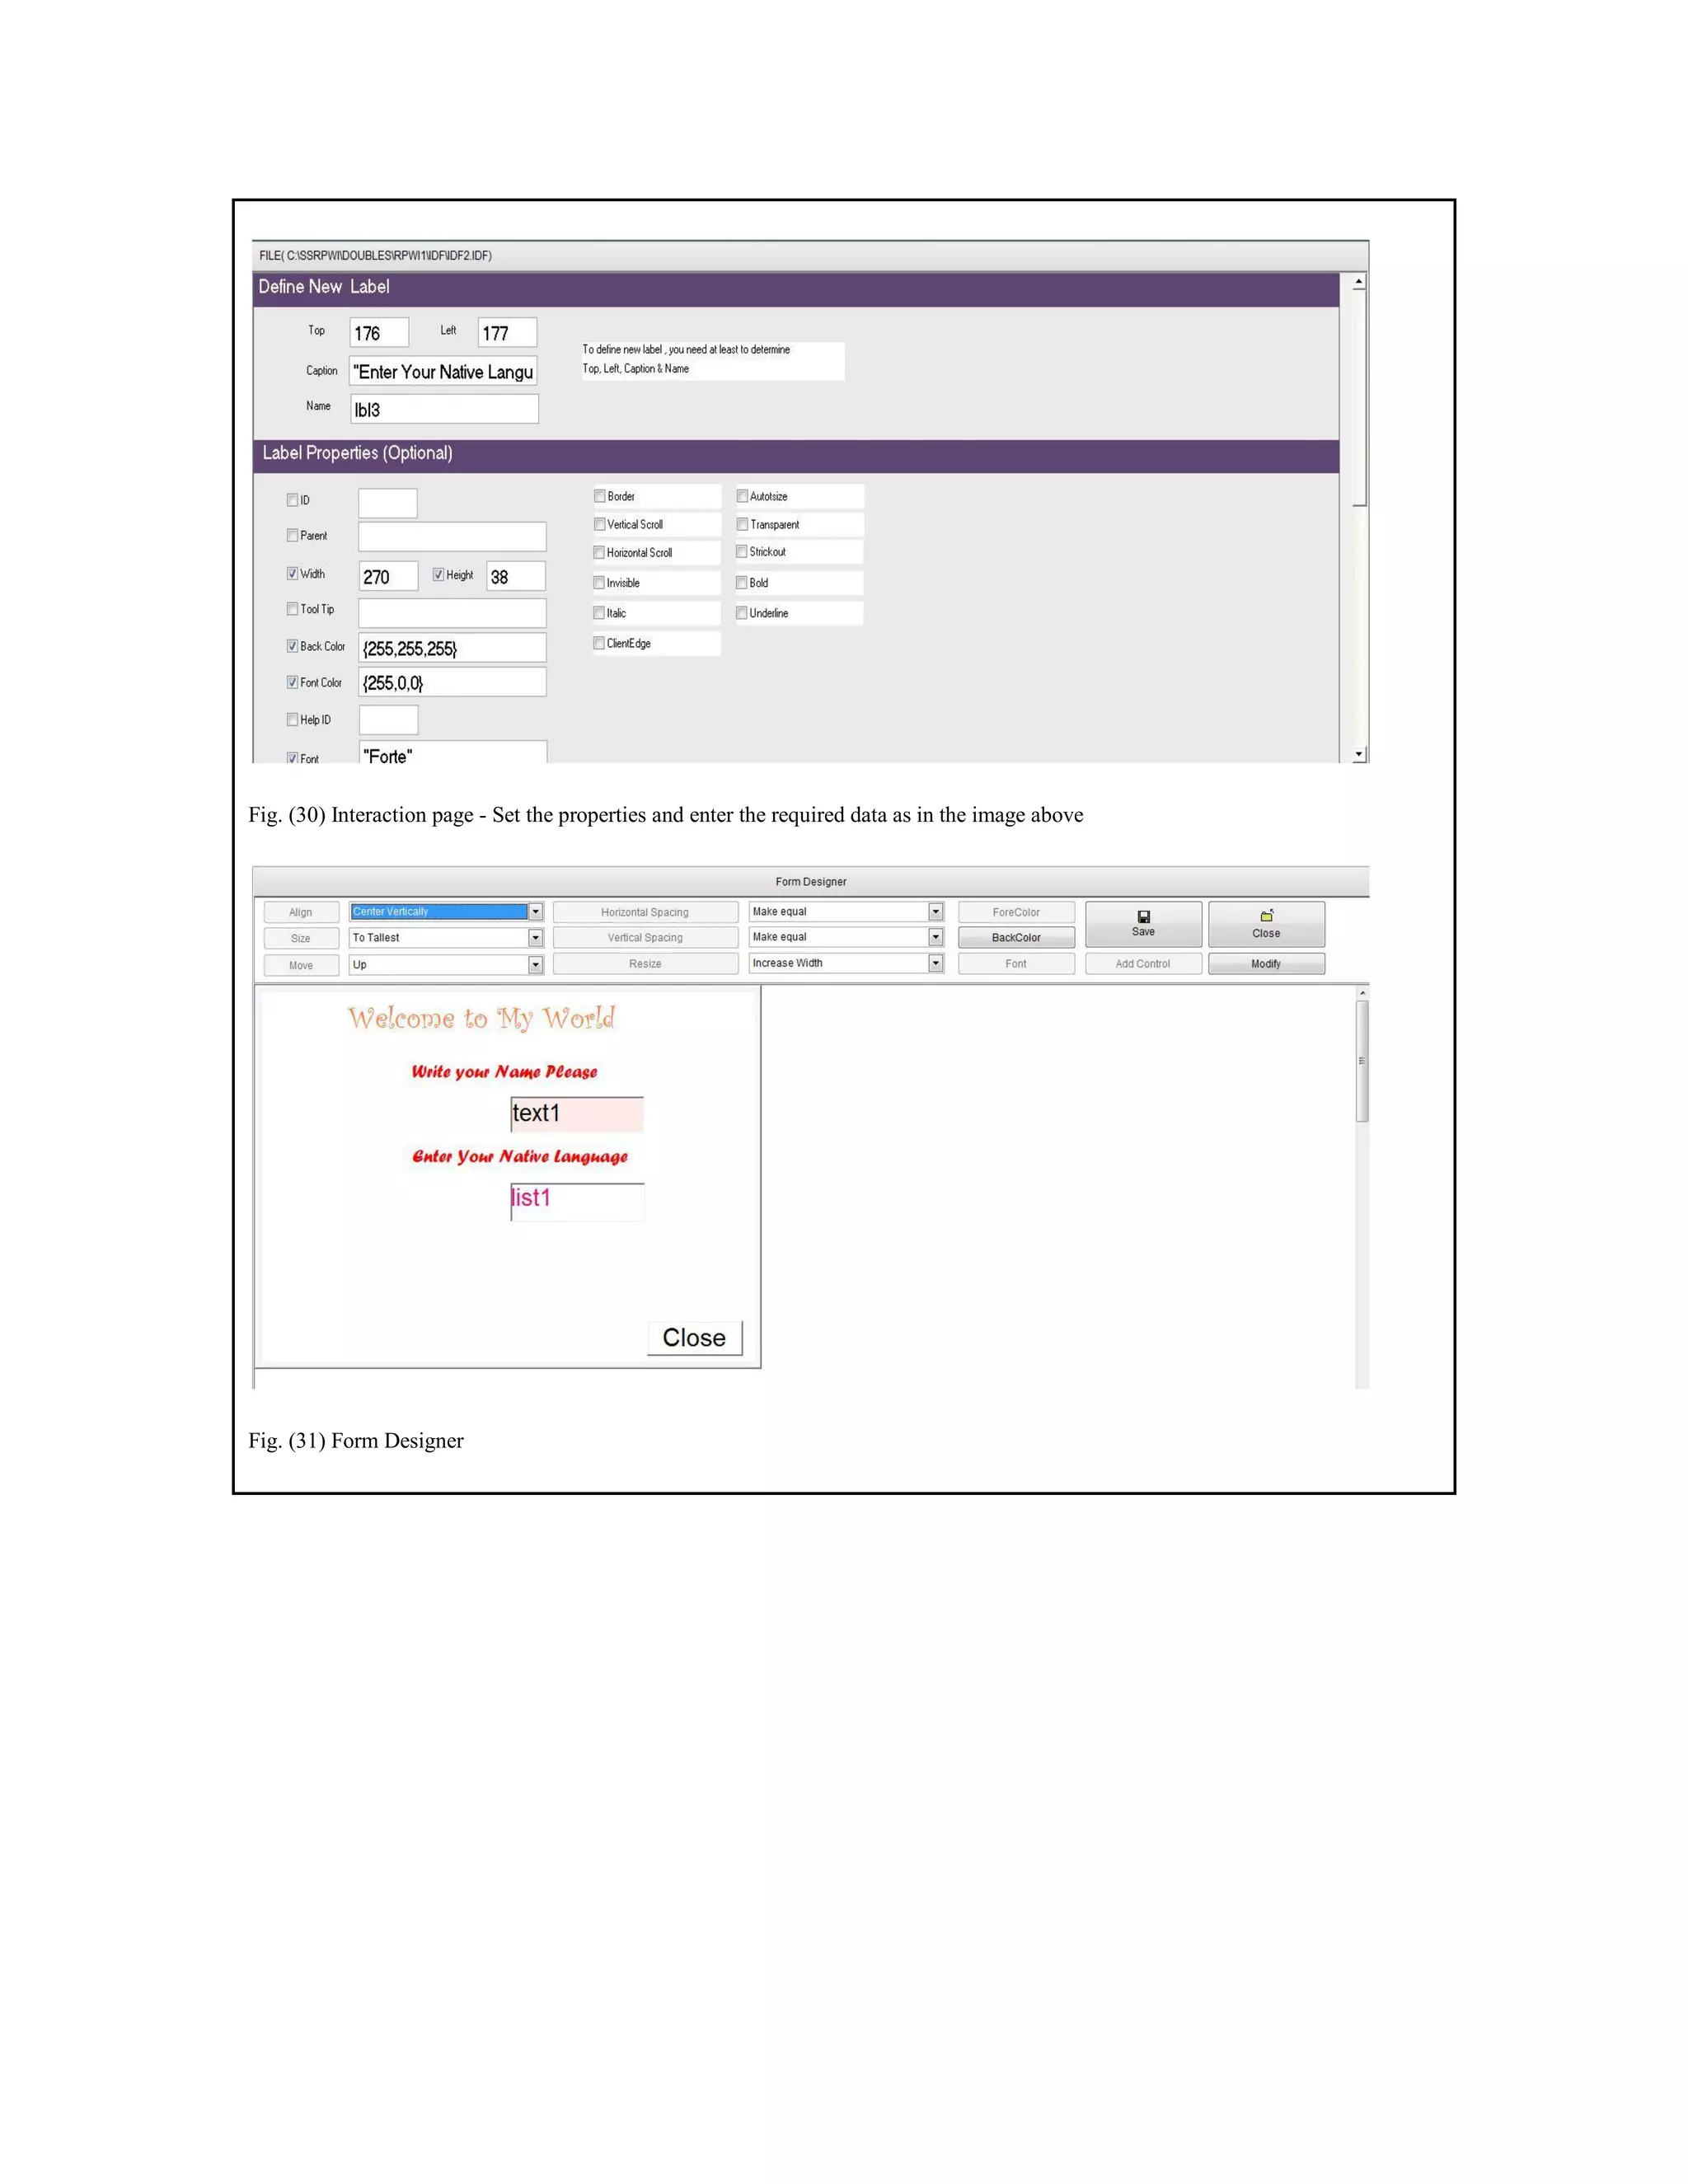Viewport: 1688px width, 2184px height.
Task: Uncheck the Width checkbox
Action: click(x=292, y=574)
